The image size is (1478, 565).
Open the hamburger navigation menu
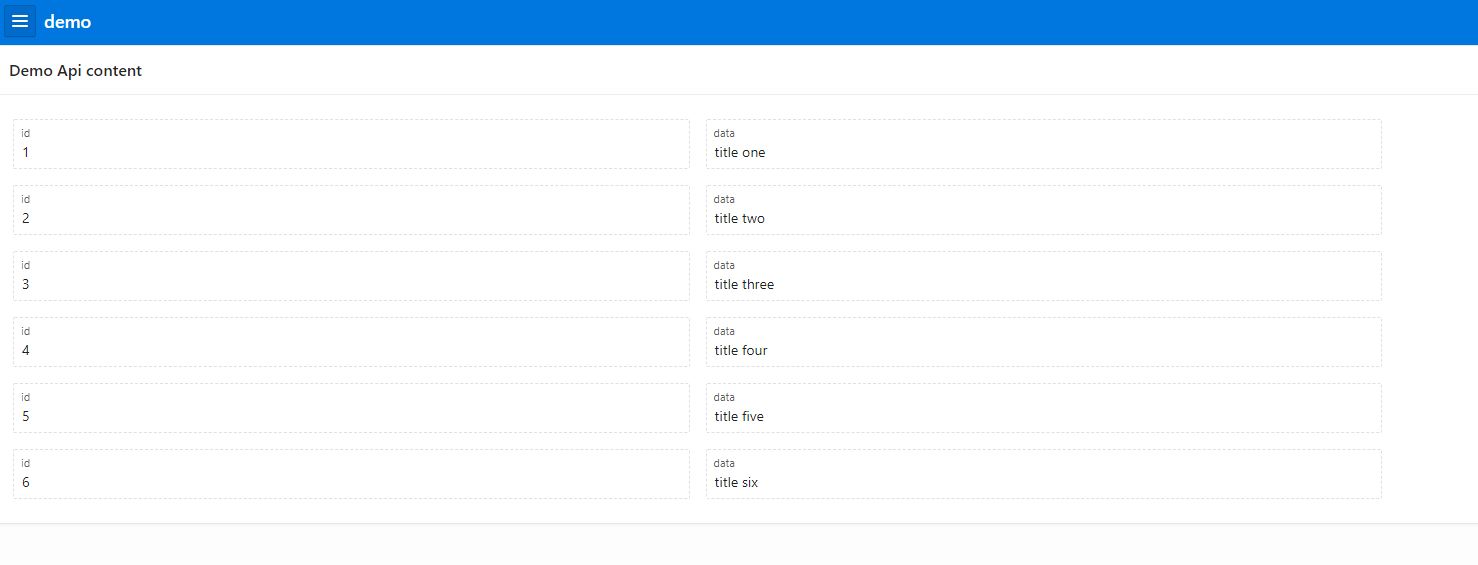pos(20,21)
